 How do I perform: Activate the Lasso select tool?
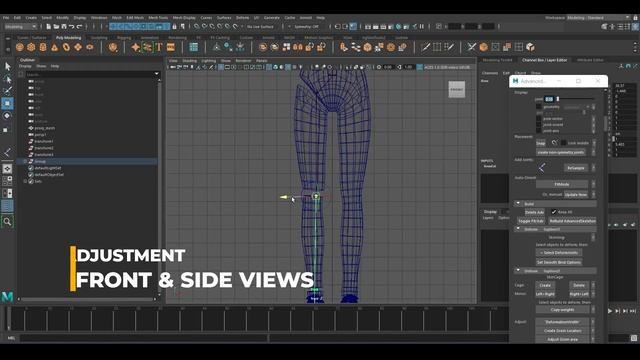click(x=7, y=79)
